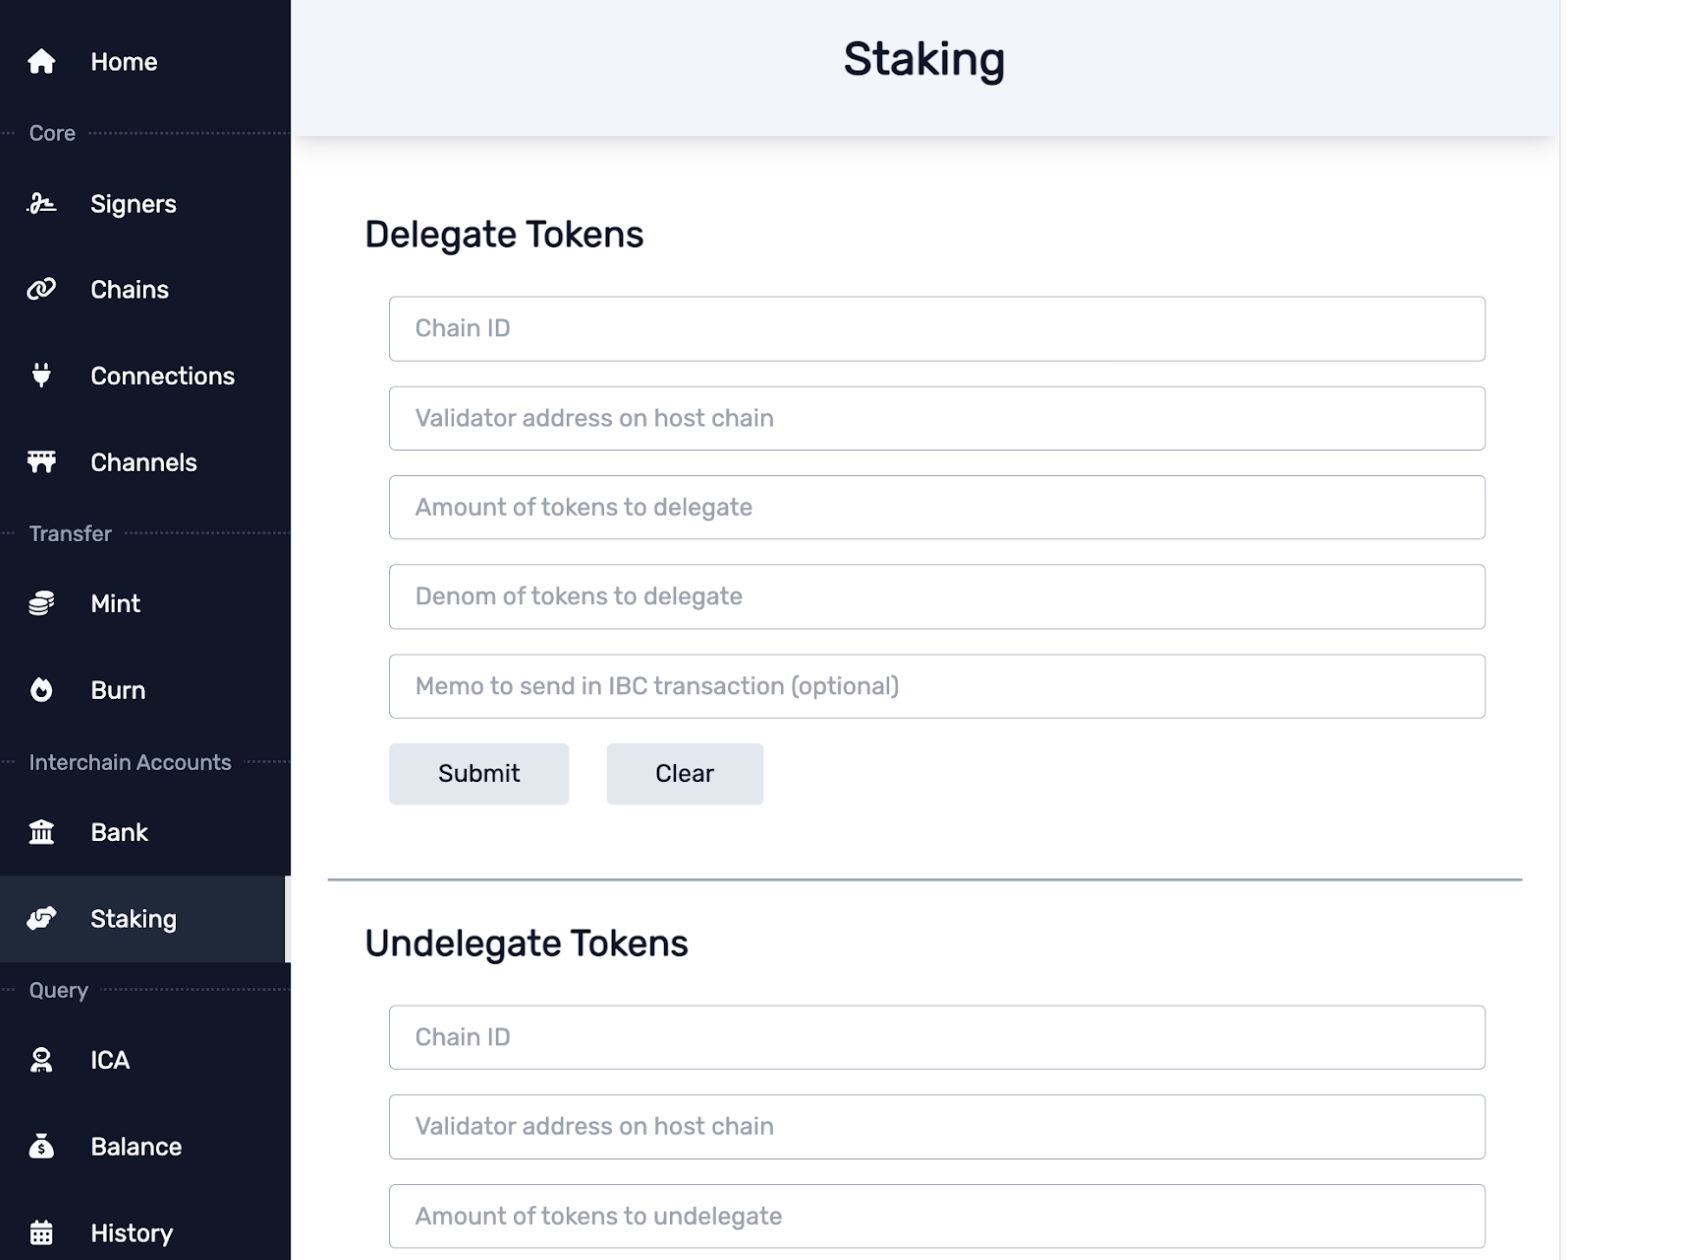The image size is (1682, 1260).
Task: Click the optional IBC Memo field
Action: pos(936,687)
